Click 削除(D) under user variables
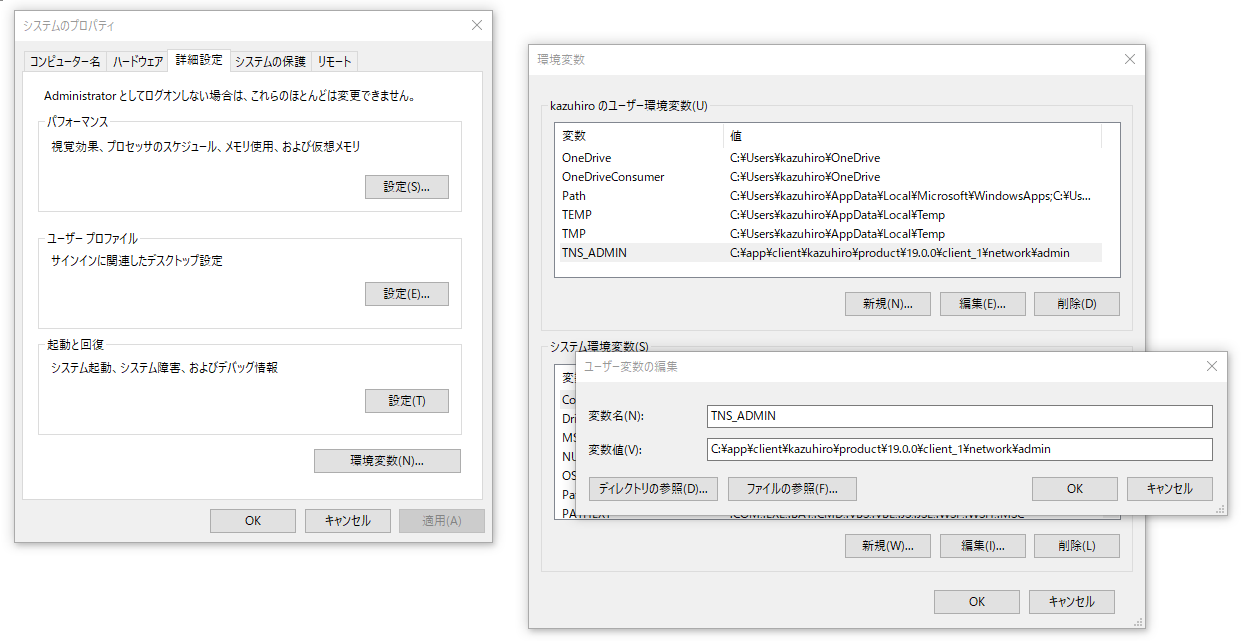 pyautogui.click(x=1076, y=304)
